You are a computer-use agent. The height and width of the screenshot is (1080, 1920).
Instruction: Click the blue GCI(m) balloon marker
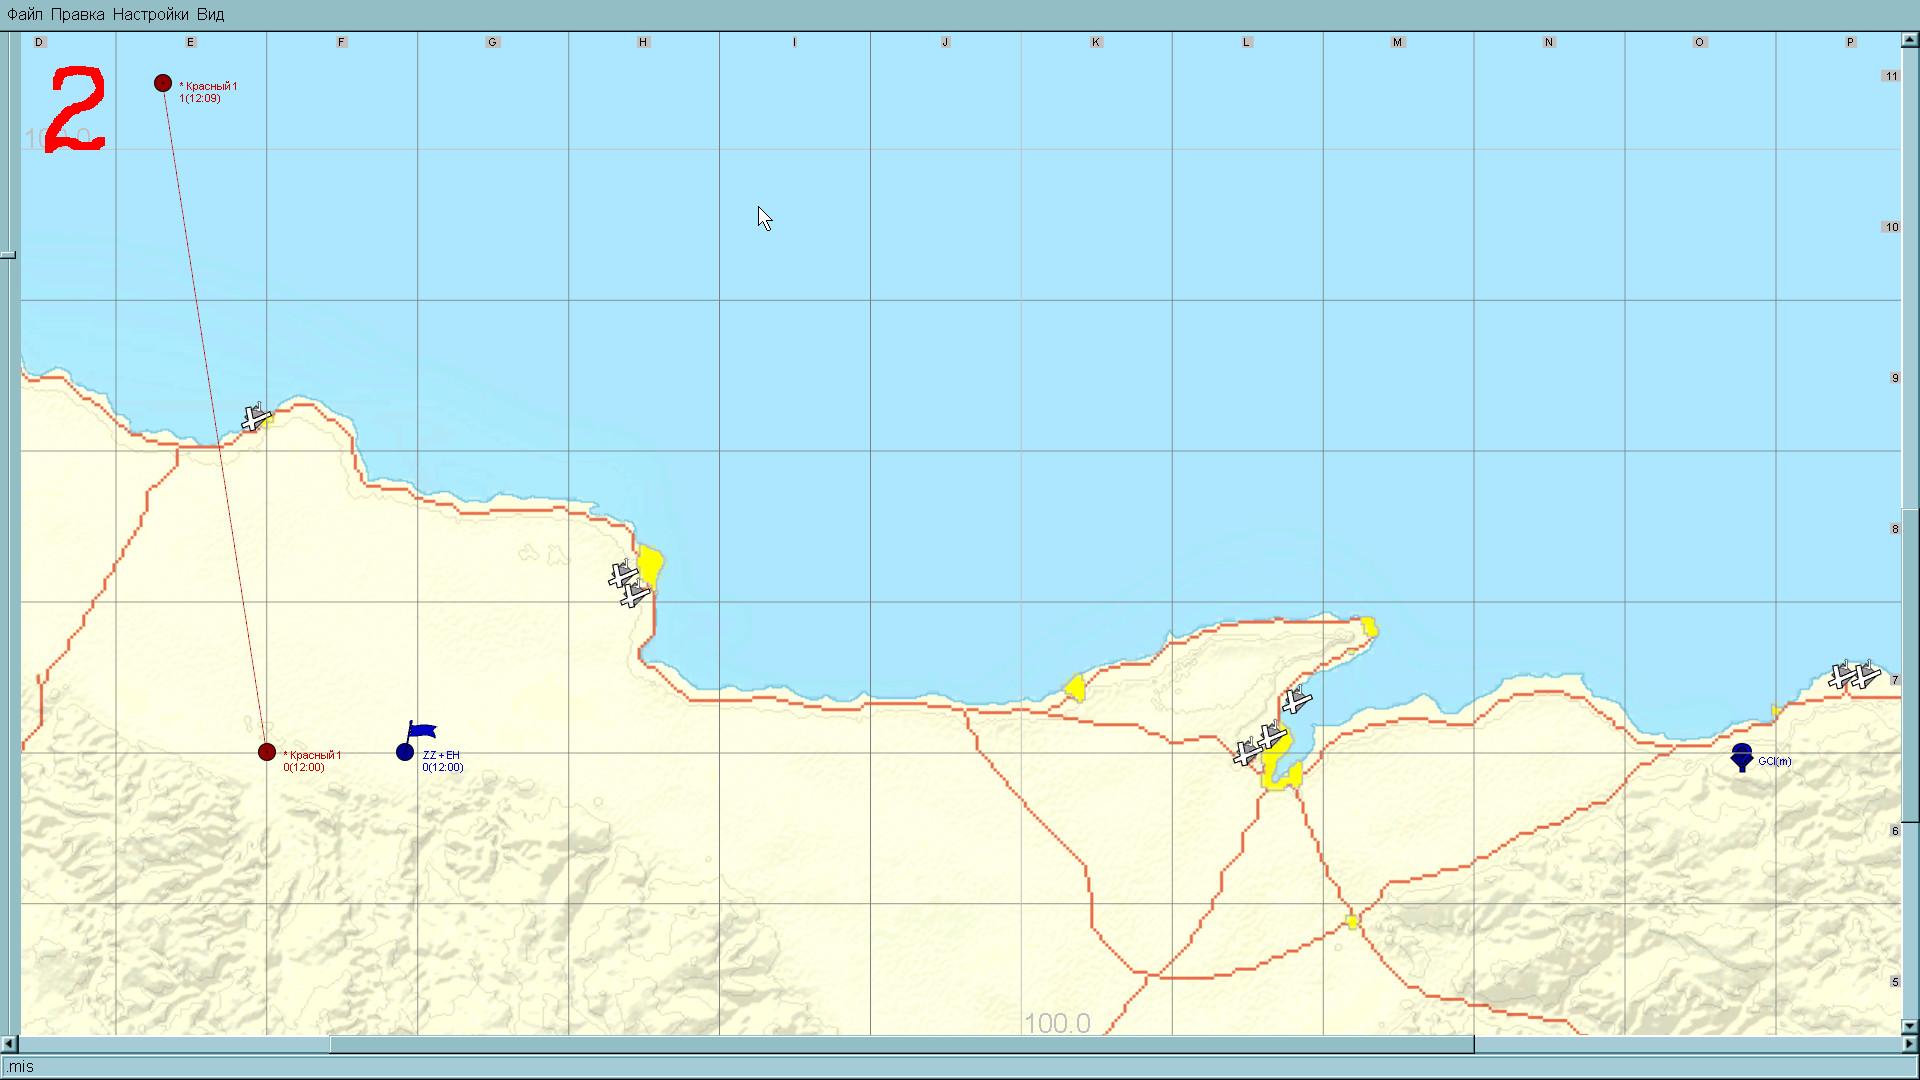(x=1741, y=756)
